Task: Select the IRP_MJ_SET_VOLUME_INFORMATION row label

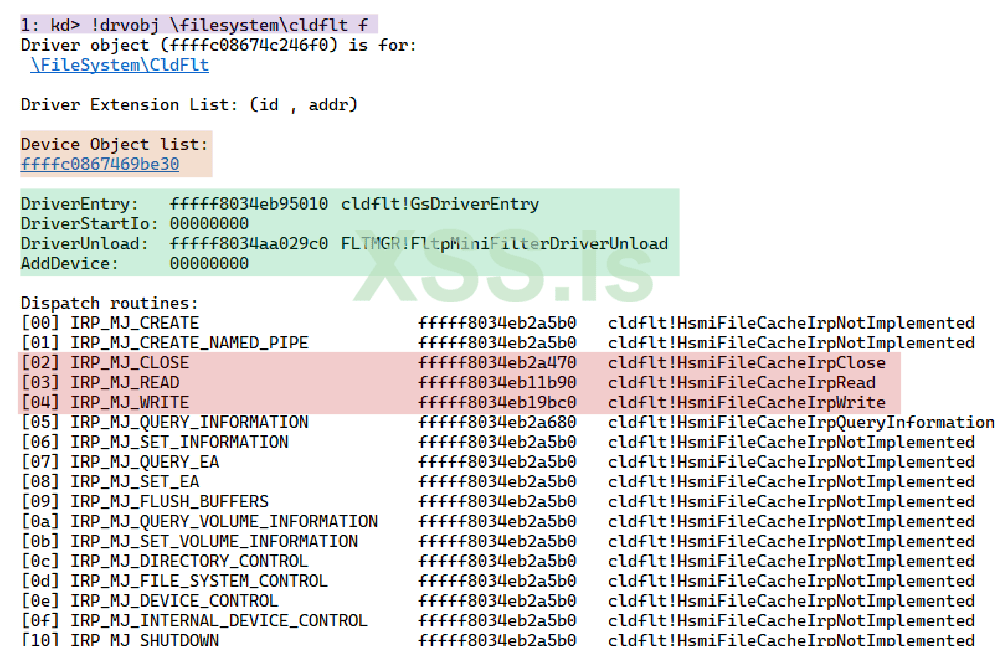Action: point(214,541)
